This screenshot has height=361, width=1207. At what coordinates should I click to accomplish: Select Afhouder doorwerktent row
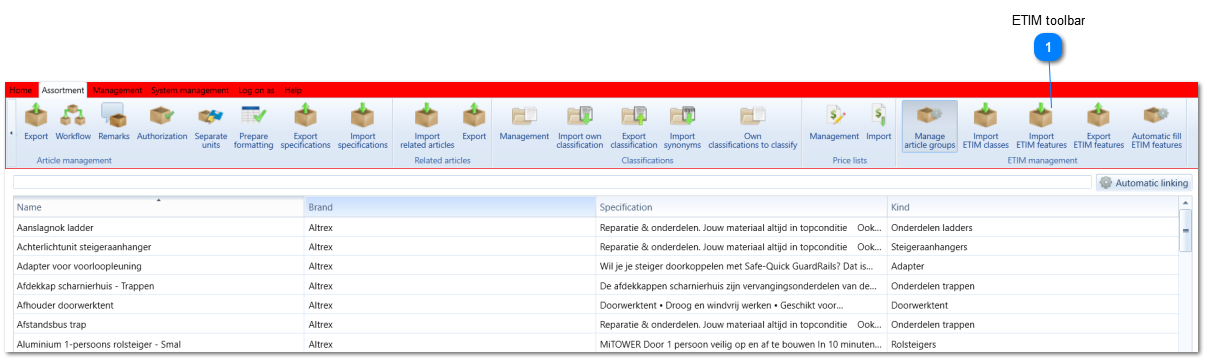coord(596,305)
